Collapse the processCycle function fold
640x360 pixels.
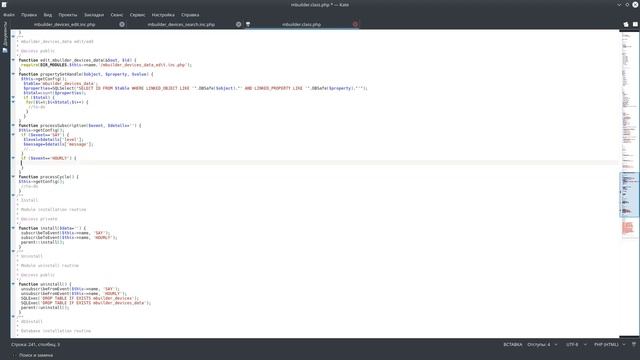(x=13, y=177)
